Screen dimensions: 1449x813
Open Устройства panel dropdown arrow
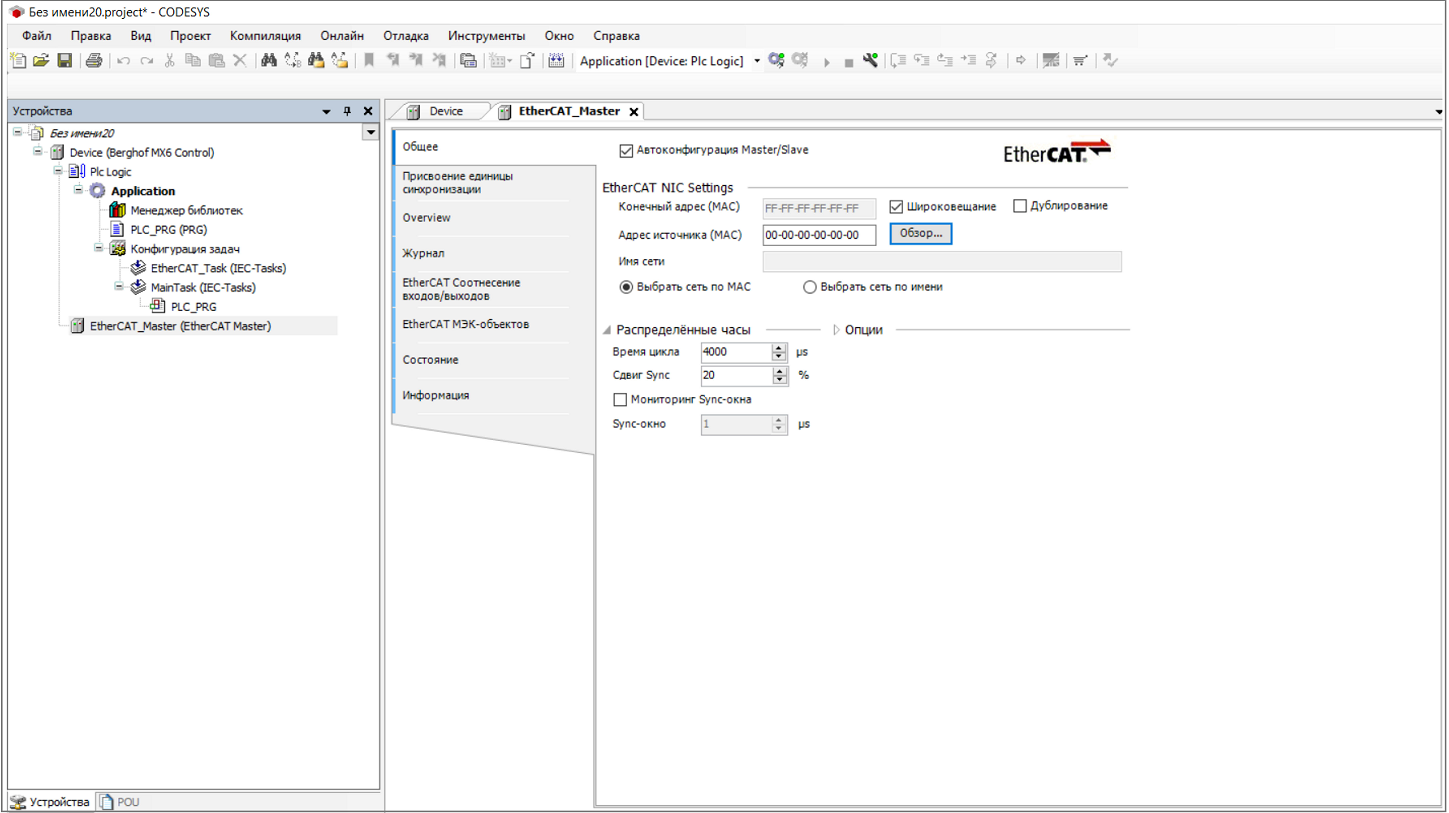(x=326, y=112)
